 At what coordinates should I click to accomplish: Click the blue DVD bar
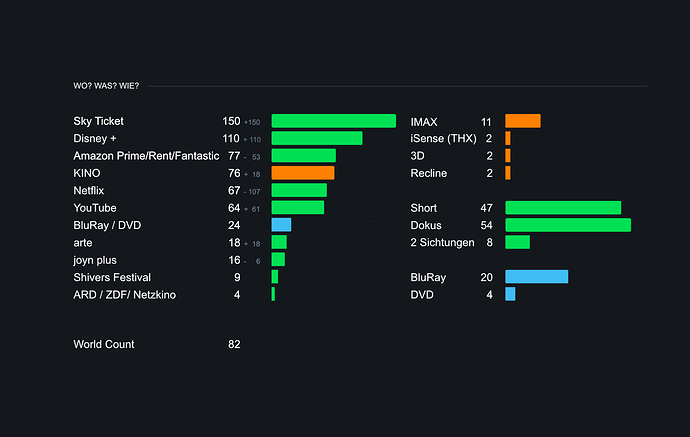[510, 294]
